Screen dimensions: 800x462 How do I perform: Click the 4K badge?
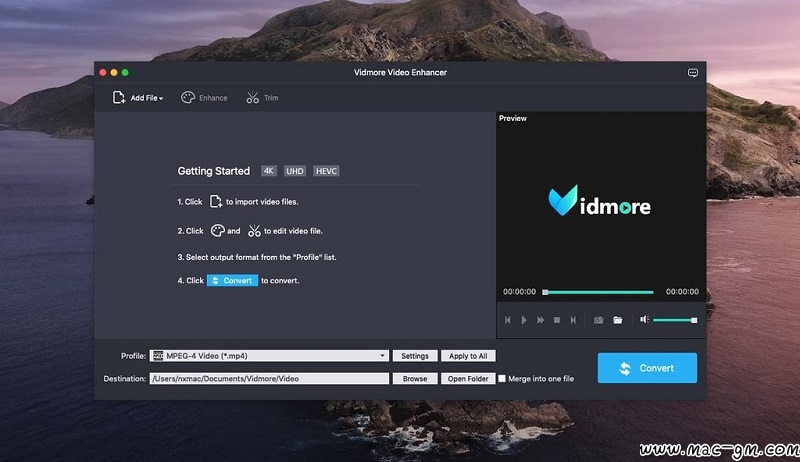pos(269,171)
